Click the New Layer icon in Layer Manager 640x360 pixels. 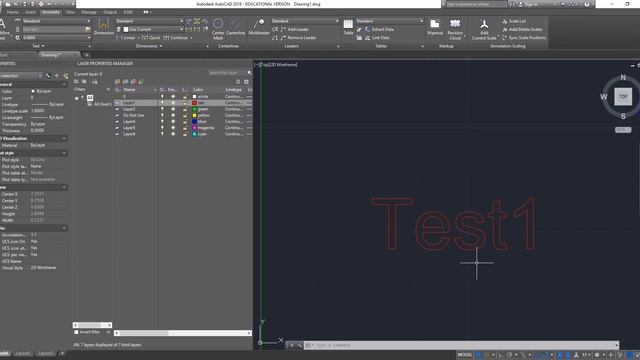118,82
